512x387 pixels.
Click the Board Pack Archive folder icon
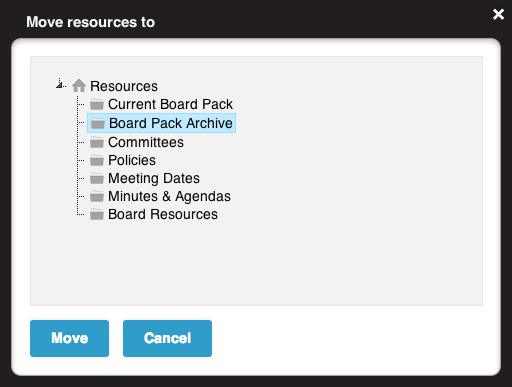click(98, 123)
